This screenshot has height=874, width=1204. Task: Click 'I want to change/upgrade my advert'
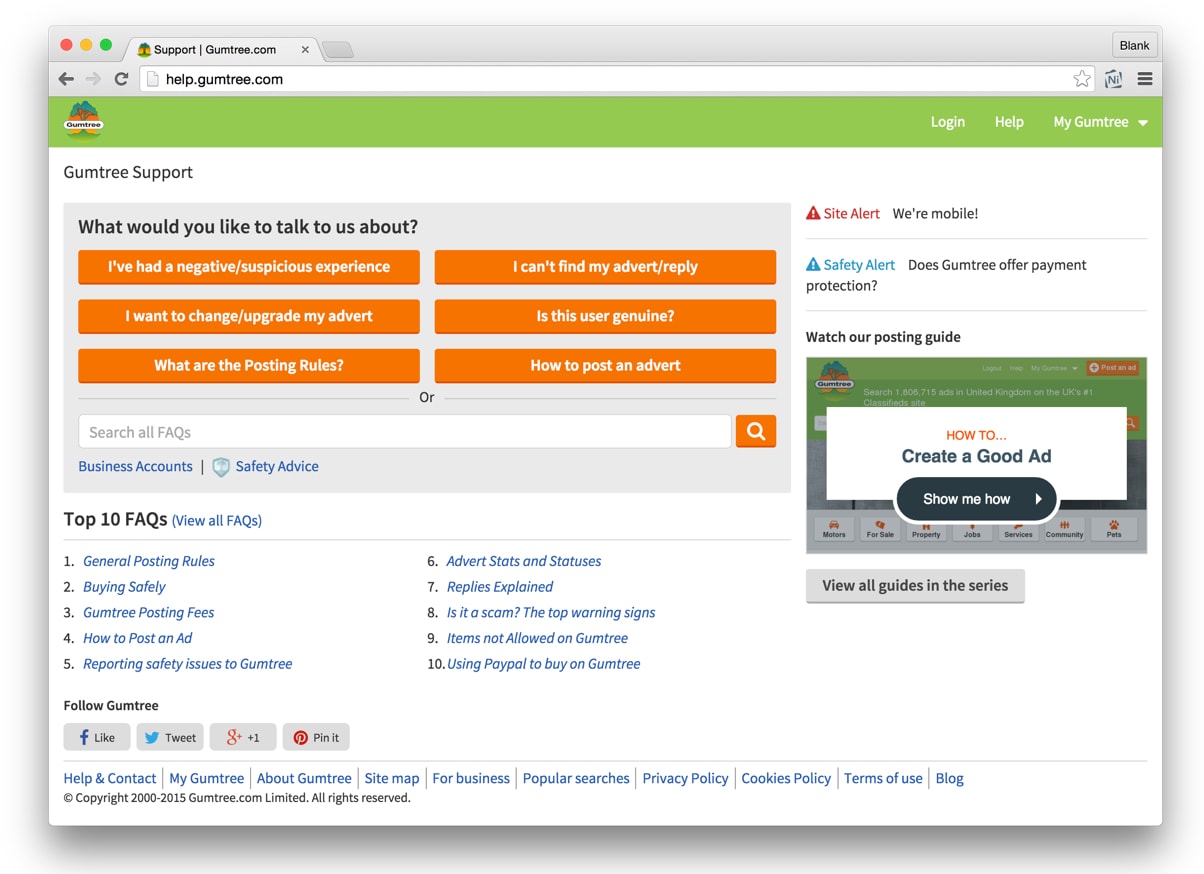(249, 316)
